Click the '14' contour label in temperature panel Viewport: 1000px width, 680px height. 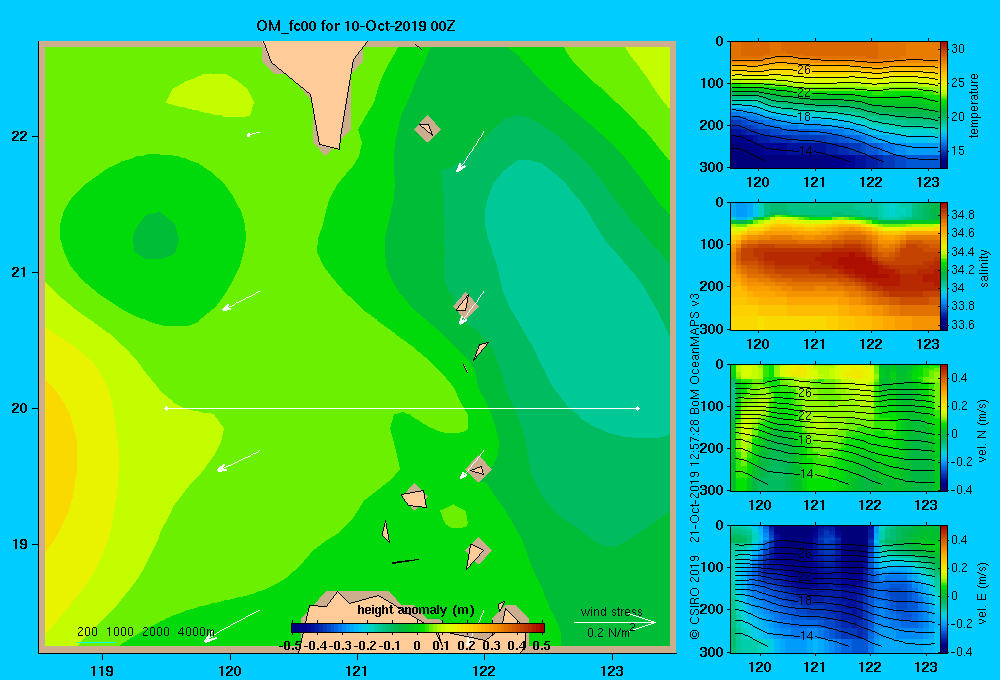805,151
